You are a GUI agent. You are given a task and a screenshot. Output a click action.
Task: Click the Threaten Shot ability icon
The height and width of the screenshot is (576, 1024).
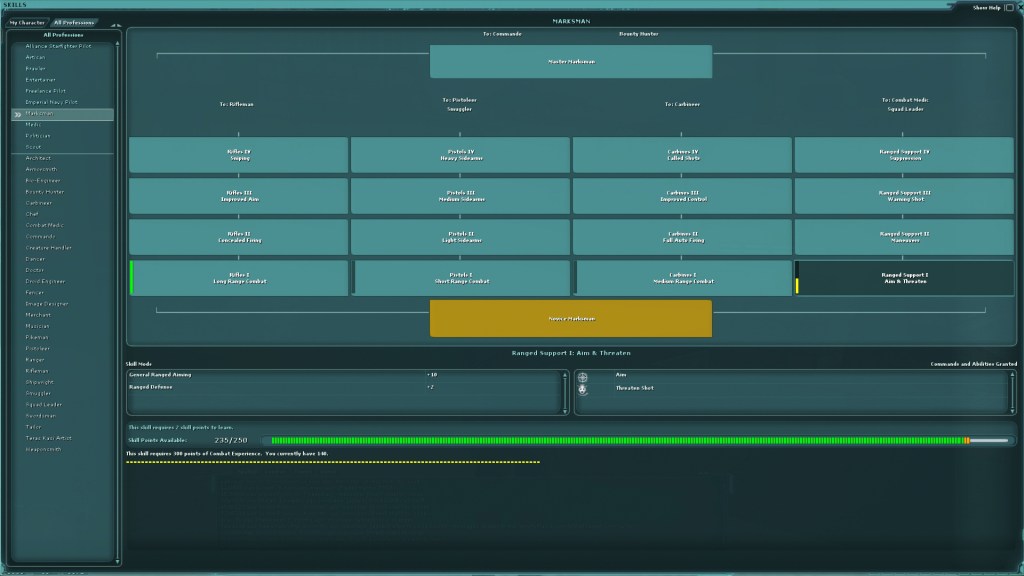[x=583, y=389]
